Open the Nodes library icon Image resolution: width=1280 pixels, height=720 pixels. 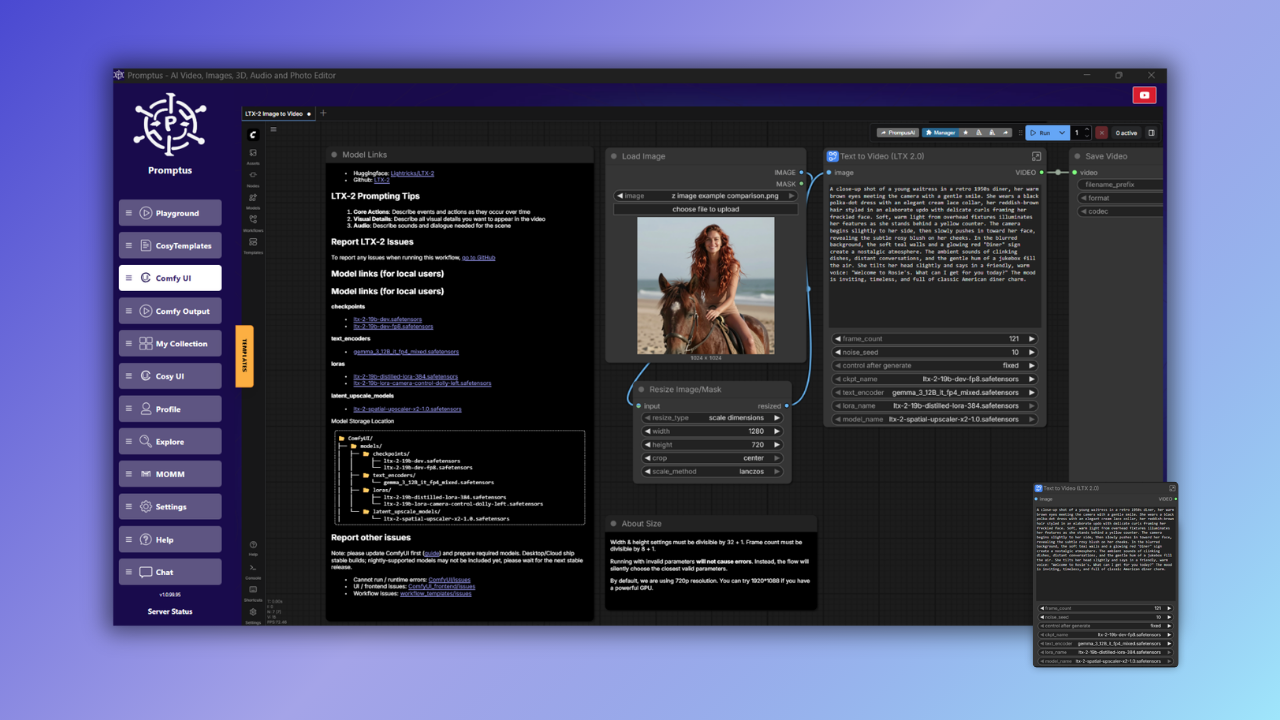[253, 177]
